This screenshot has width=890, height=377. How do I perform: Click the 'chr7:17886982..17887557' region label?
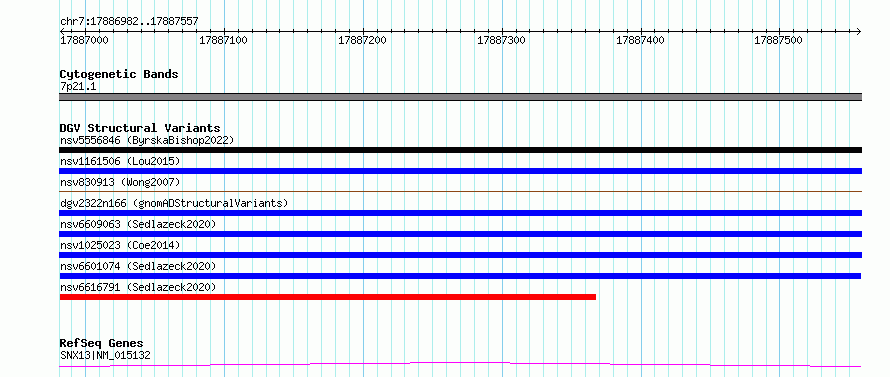(x=129, y=22)
